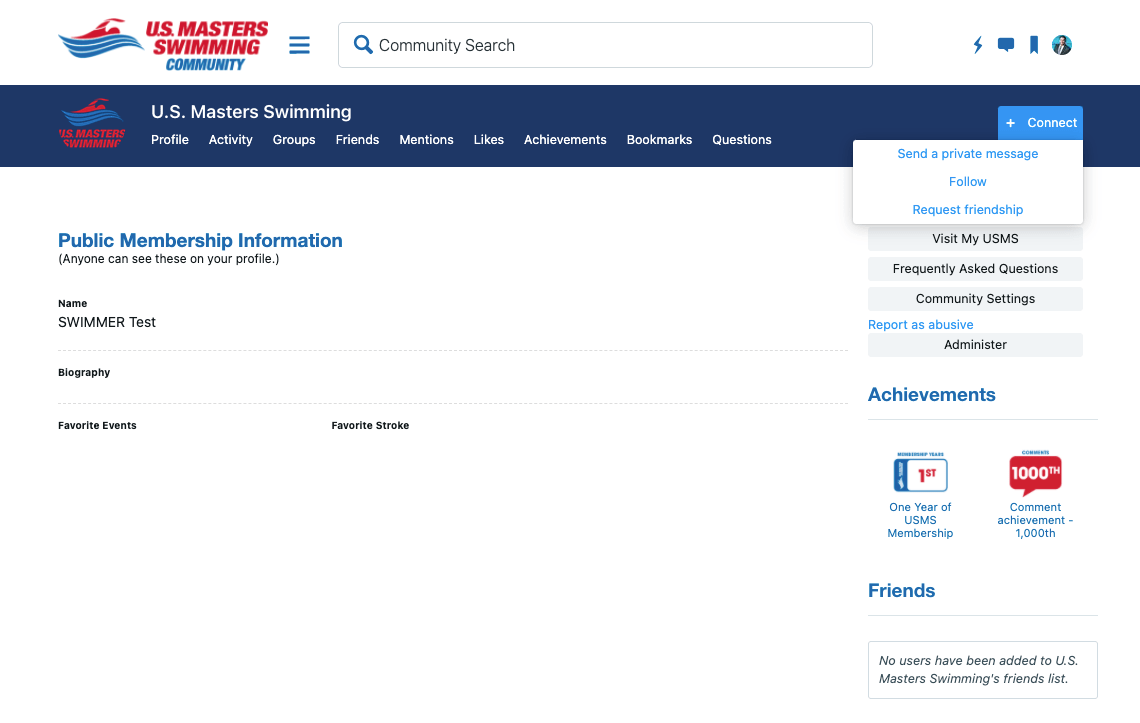Select Request friendship from the menu

tap(967, 209)
